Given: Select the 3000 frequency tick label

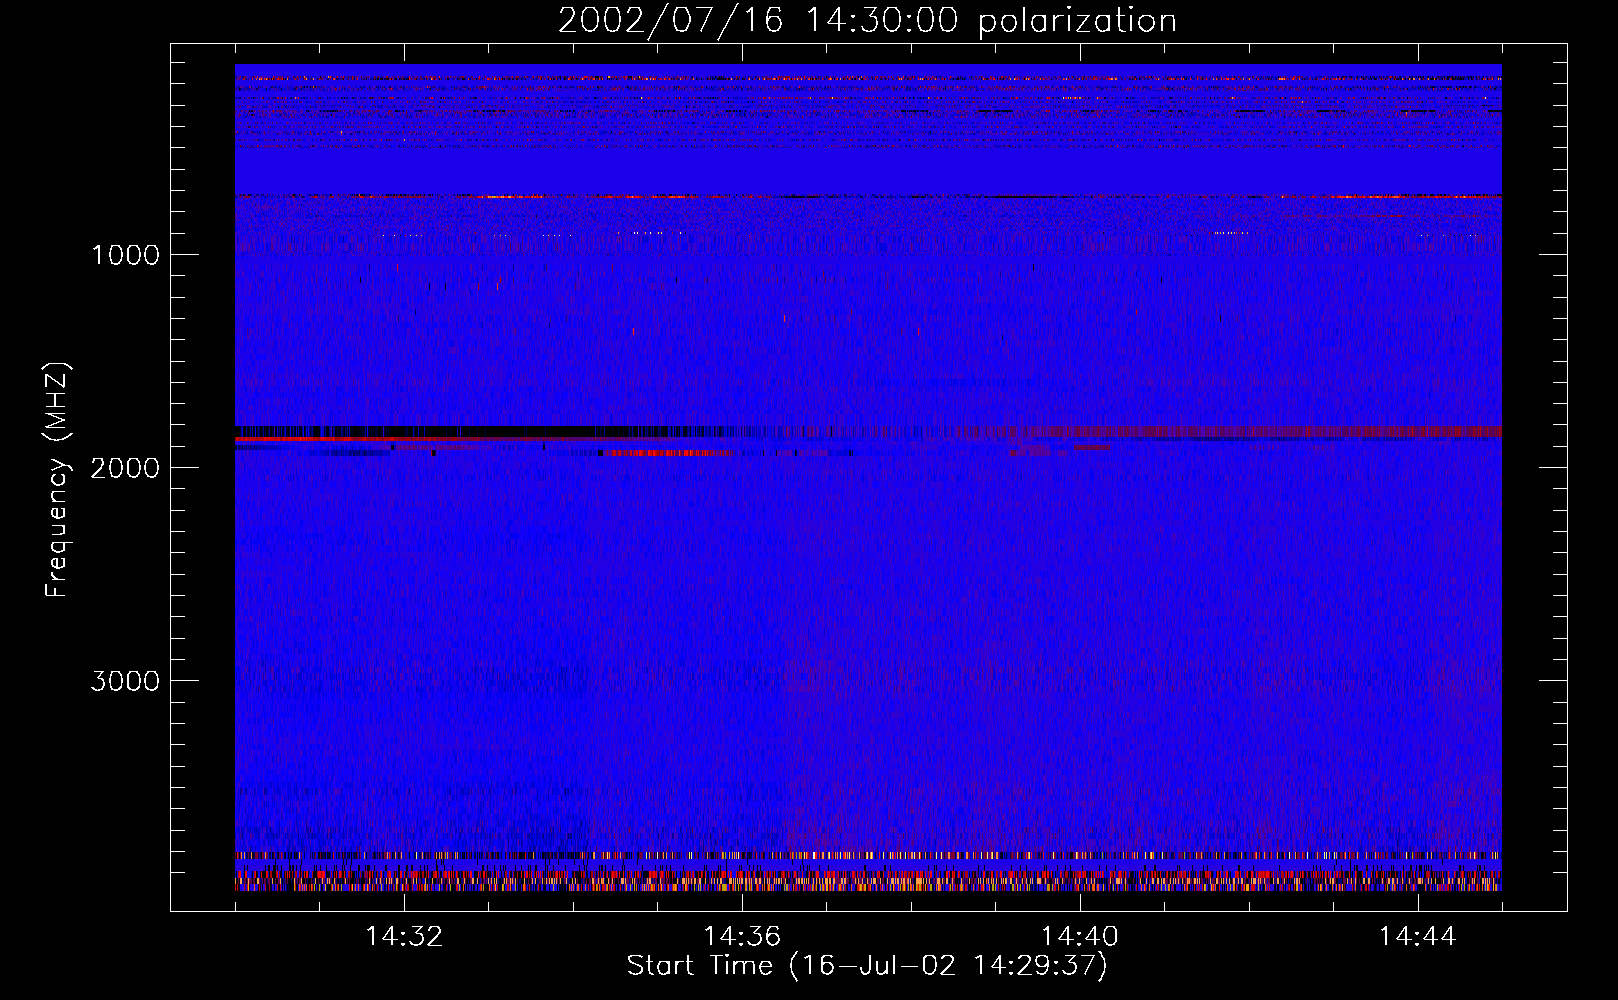Looking at the screenshot, I should 125,681.
